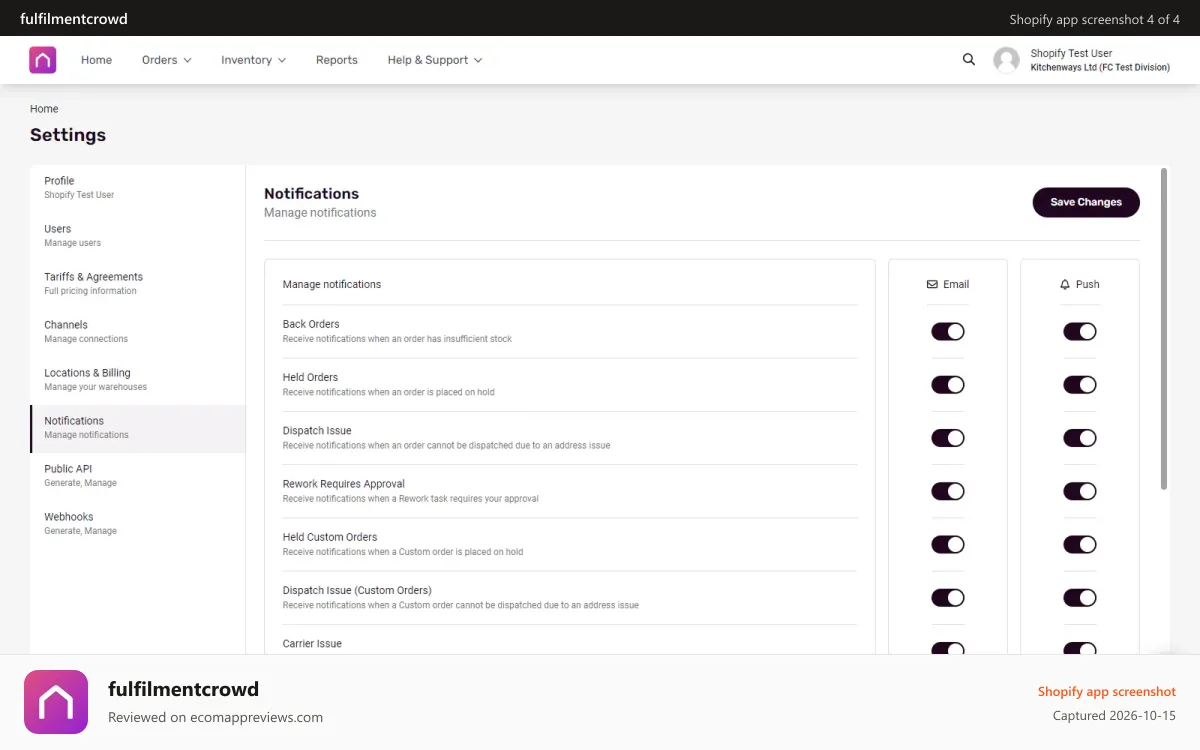Disable Held Orders push notification

(1080, 384)
